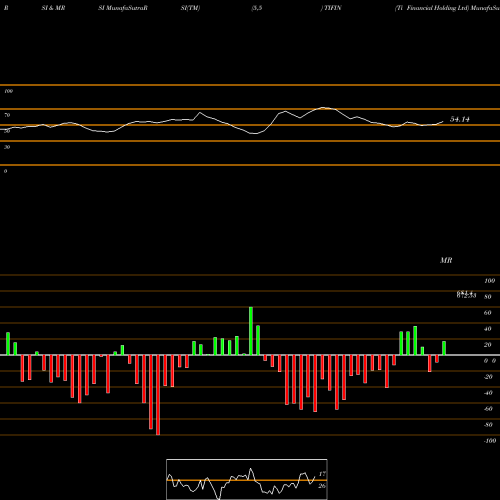Screen dimensions: 500x500
Task: Click the "0" label on RSI left axis
Action: point(5,171)
